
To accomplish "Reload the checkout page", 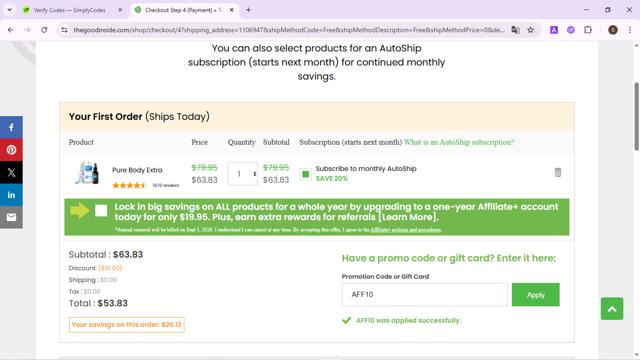I will [44, 30].
